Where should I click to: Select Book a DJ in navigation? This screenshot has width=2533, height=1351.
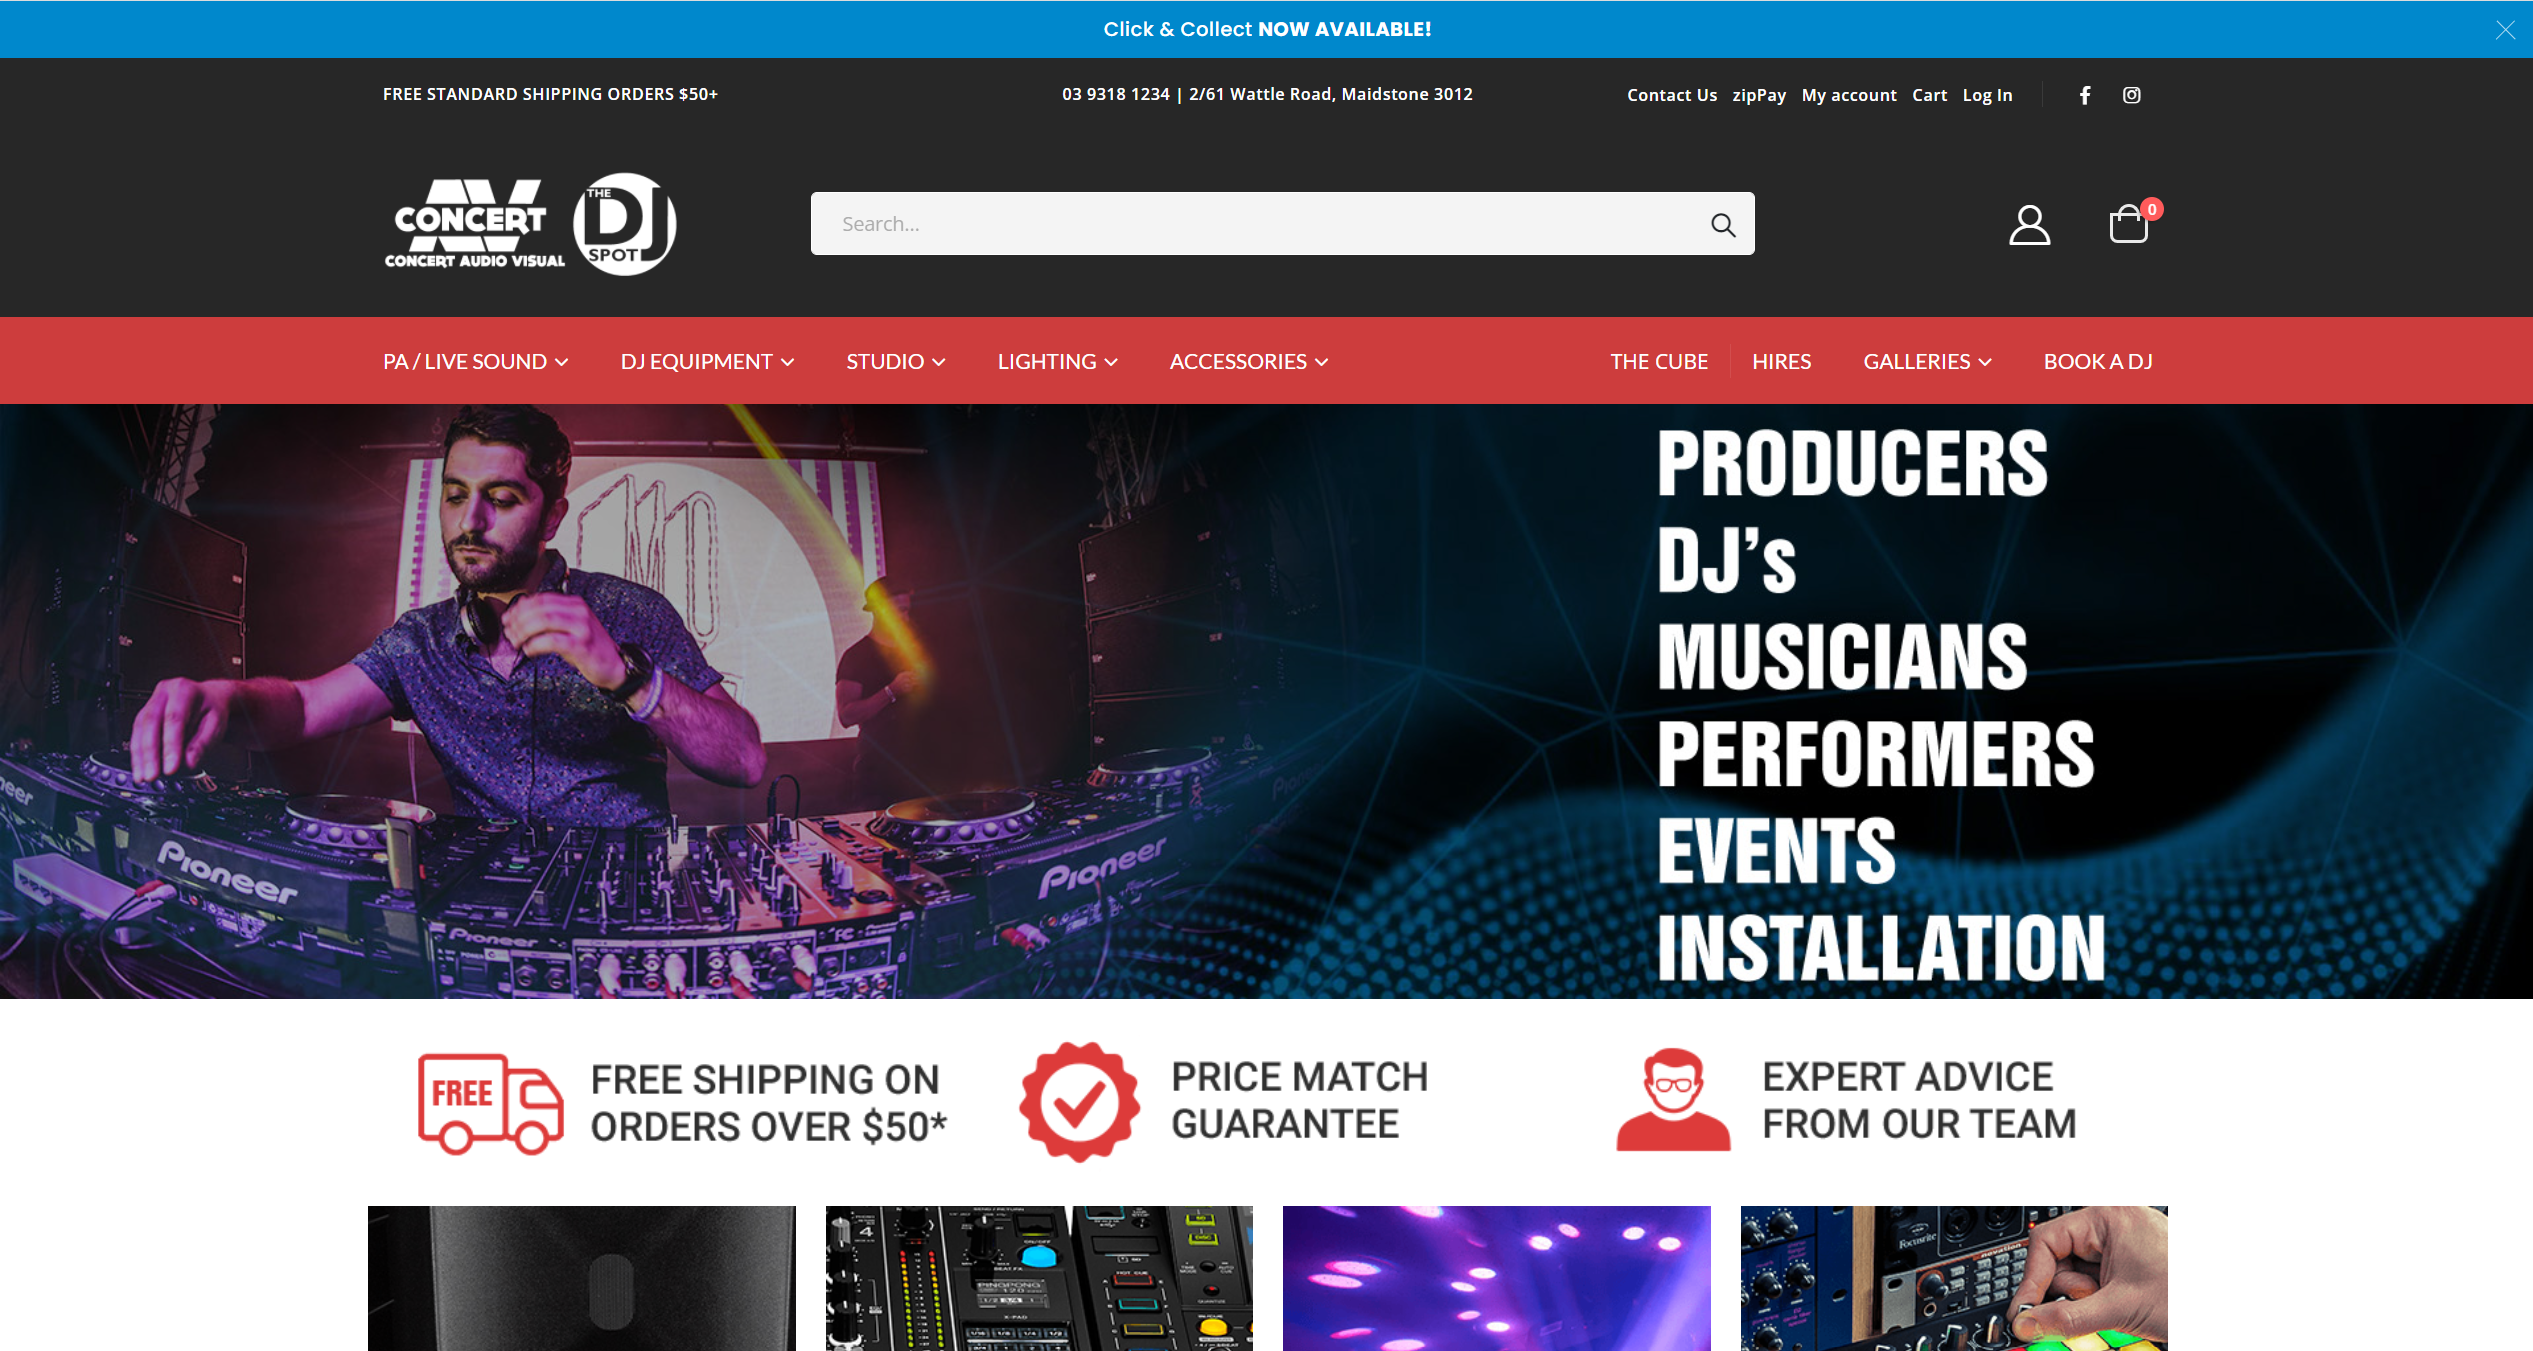2098,361
